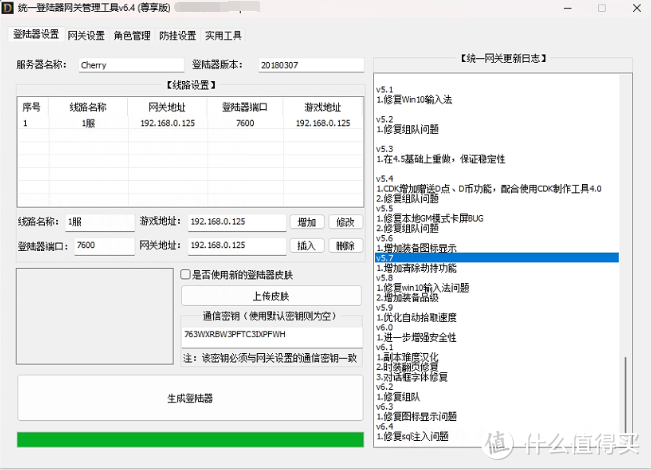Viewport: 651px width, 470px height.
Task: Select the 1服 row in line table
Action: pyautogui.click(x=190, y=123)
